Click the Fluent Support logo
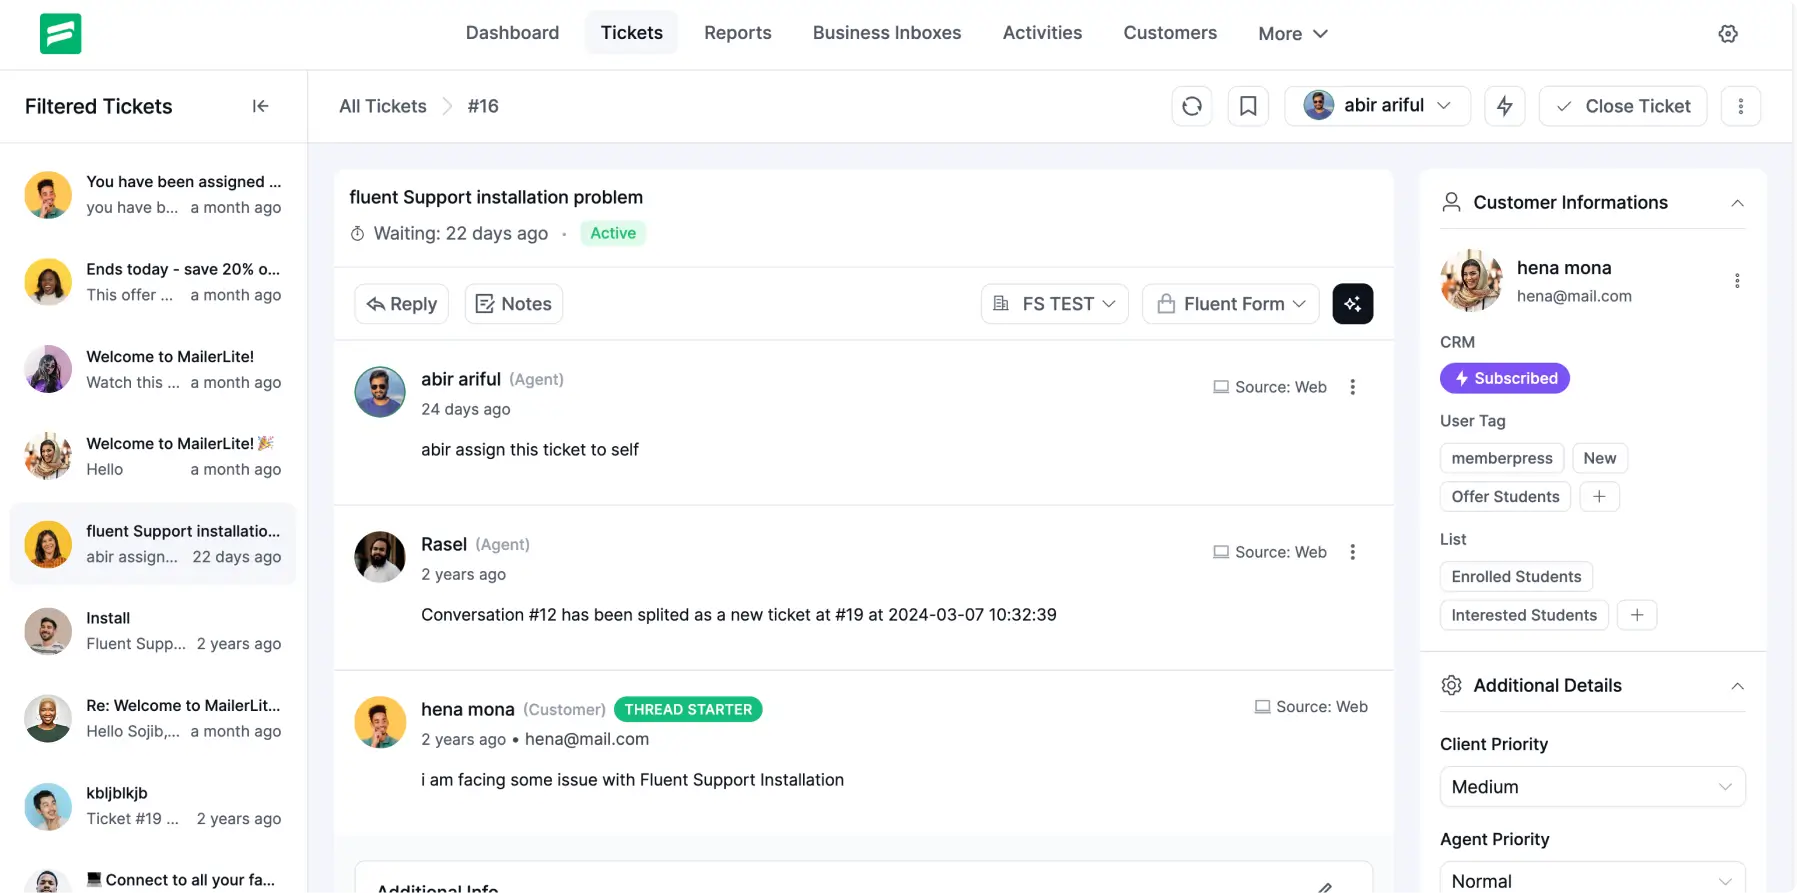 [60, 34]
